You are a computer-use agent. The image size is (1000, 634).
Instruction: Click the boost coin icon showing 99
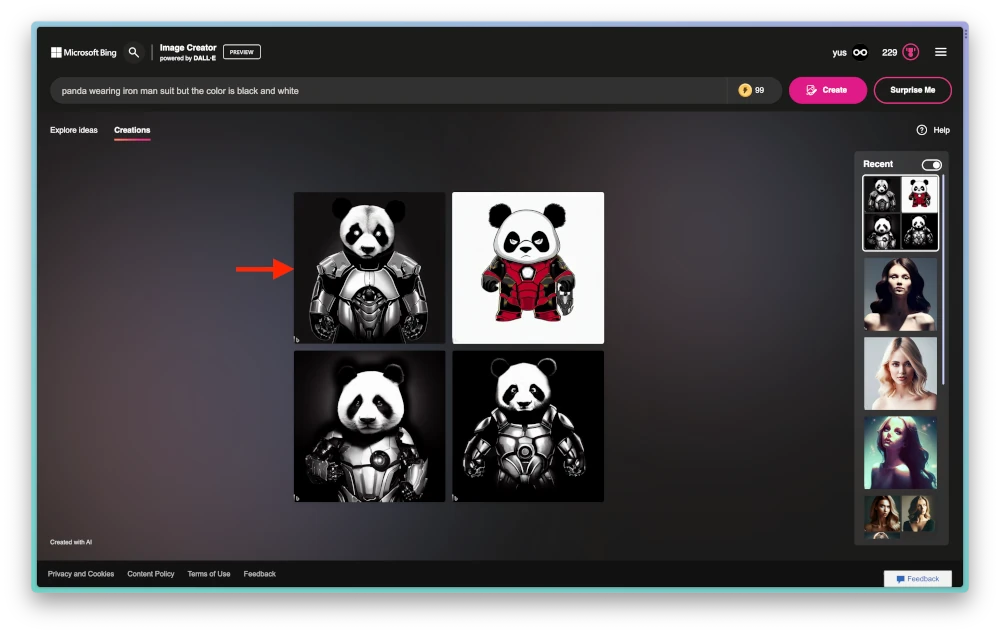tap(744, 90)
